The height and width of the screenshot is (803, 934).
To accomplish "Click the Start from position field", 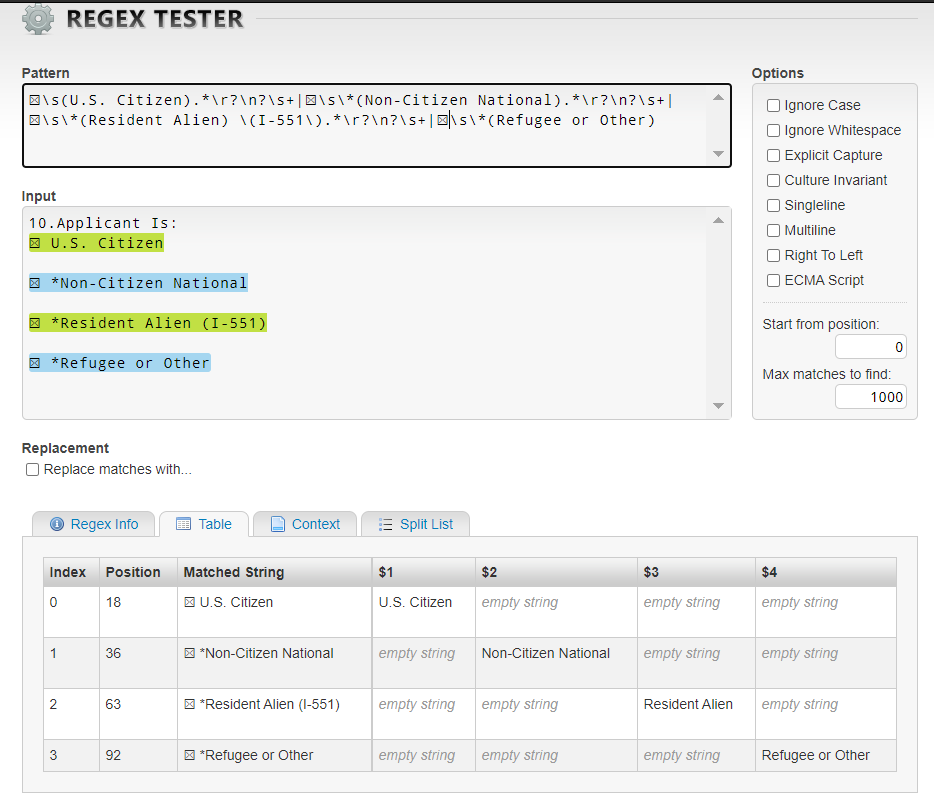I will (x=871, y=347).
